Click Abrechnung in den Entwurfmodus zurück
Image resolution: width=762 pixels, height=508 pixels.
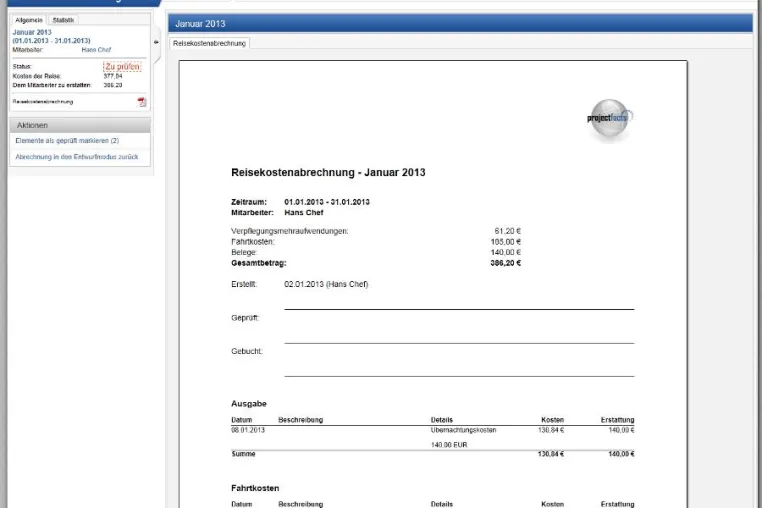pyautogui.click(x=77, y=157)
